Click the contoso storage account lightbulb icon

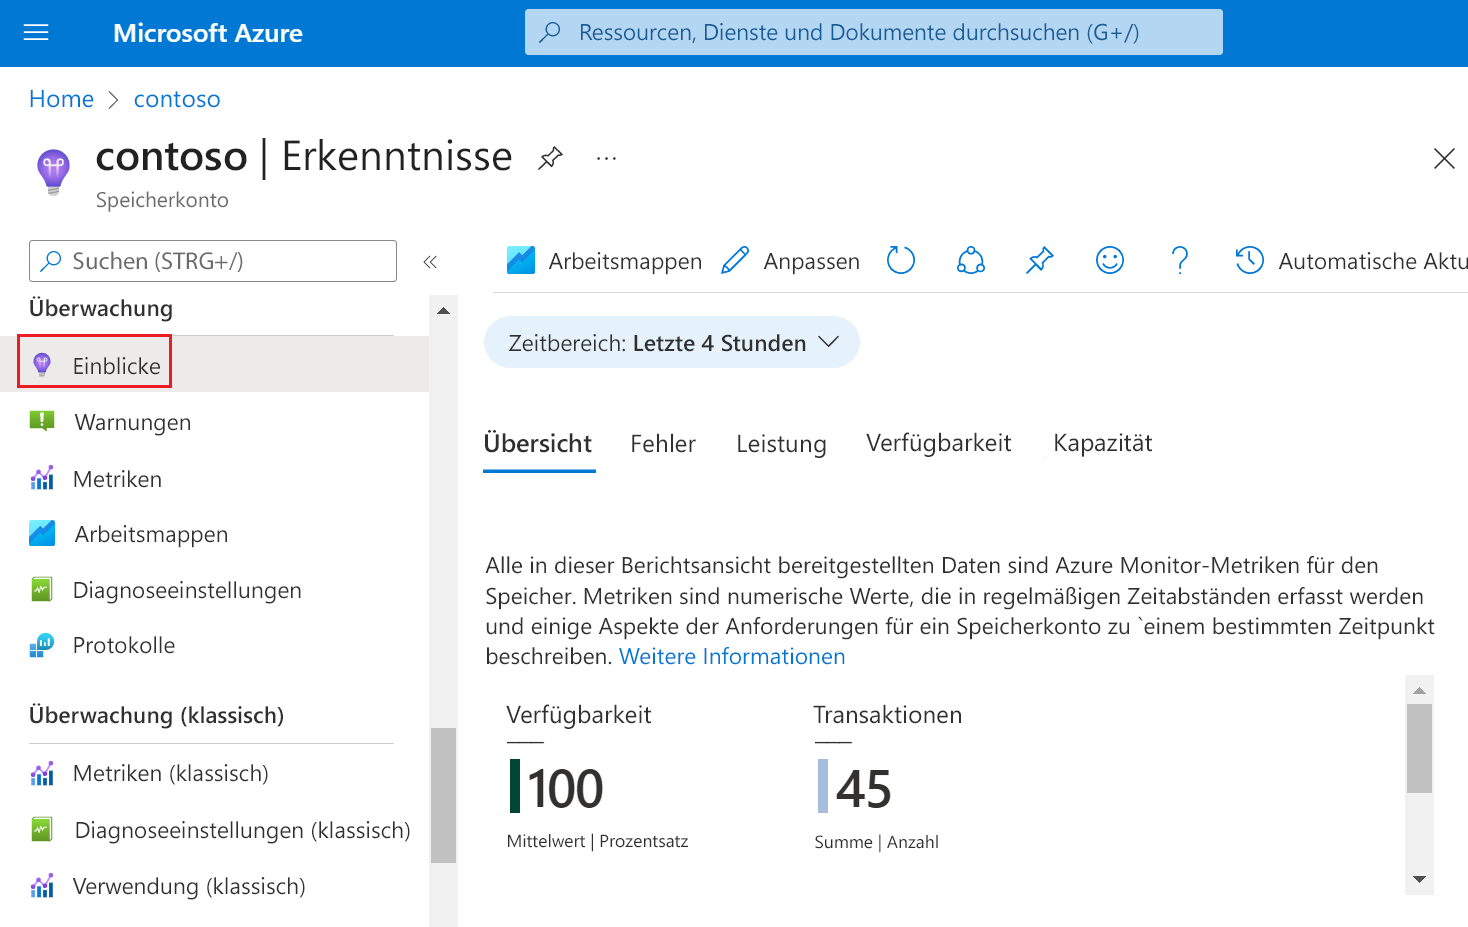click(54, 172)
